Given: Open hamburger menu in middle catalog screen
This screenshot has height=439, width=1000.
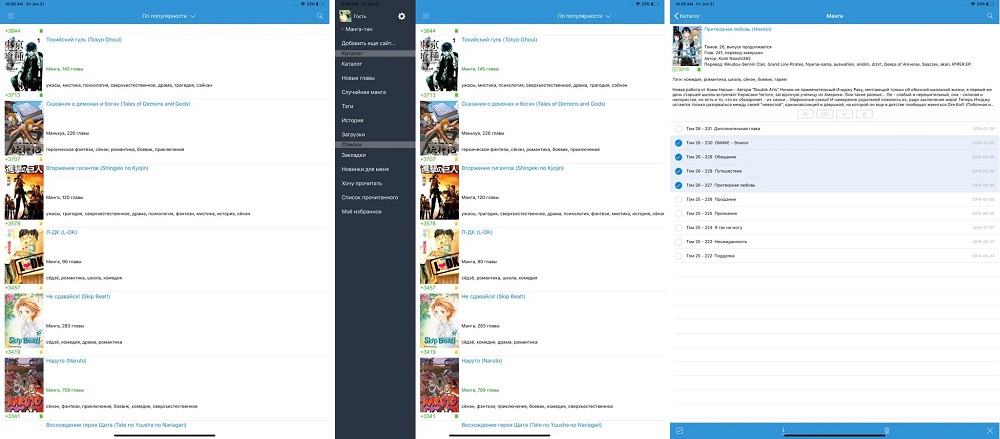Looking at the screenshot, I should [426, 16].
